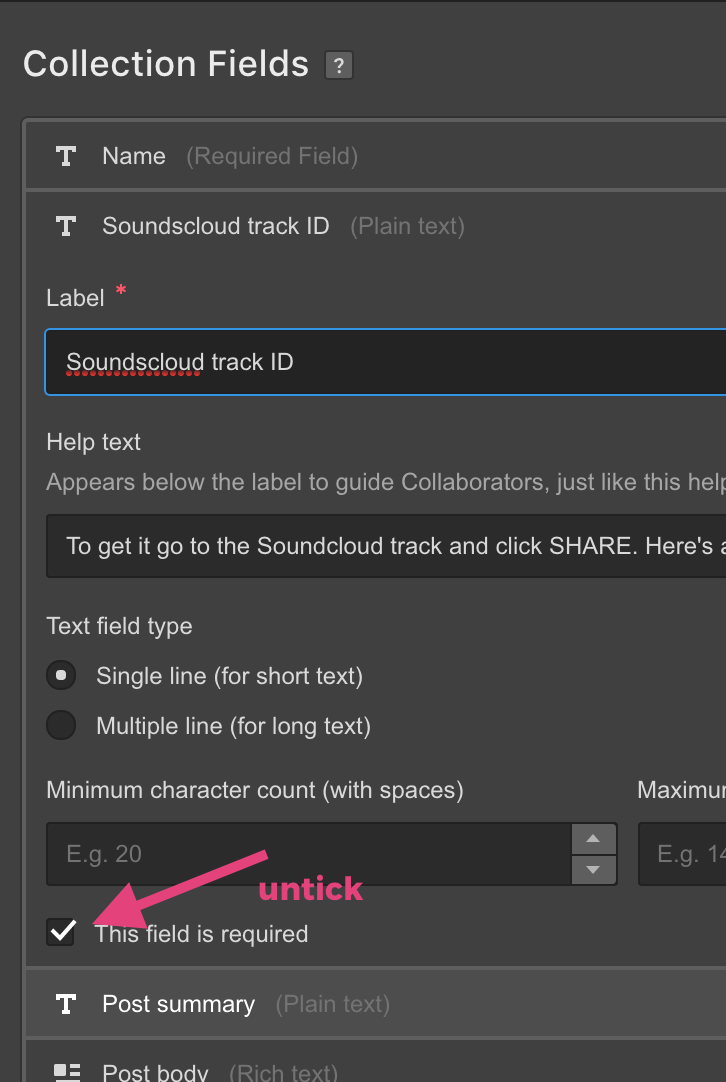Viewport: 726px width, 1082px height.
Task: Click into the Label text input
Action: click(386, 362)
